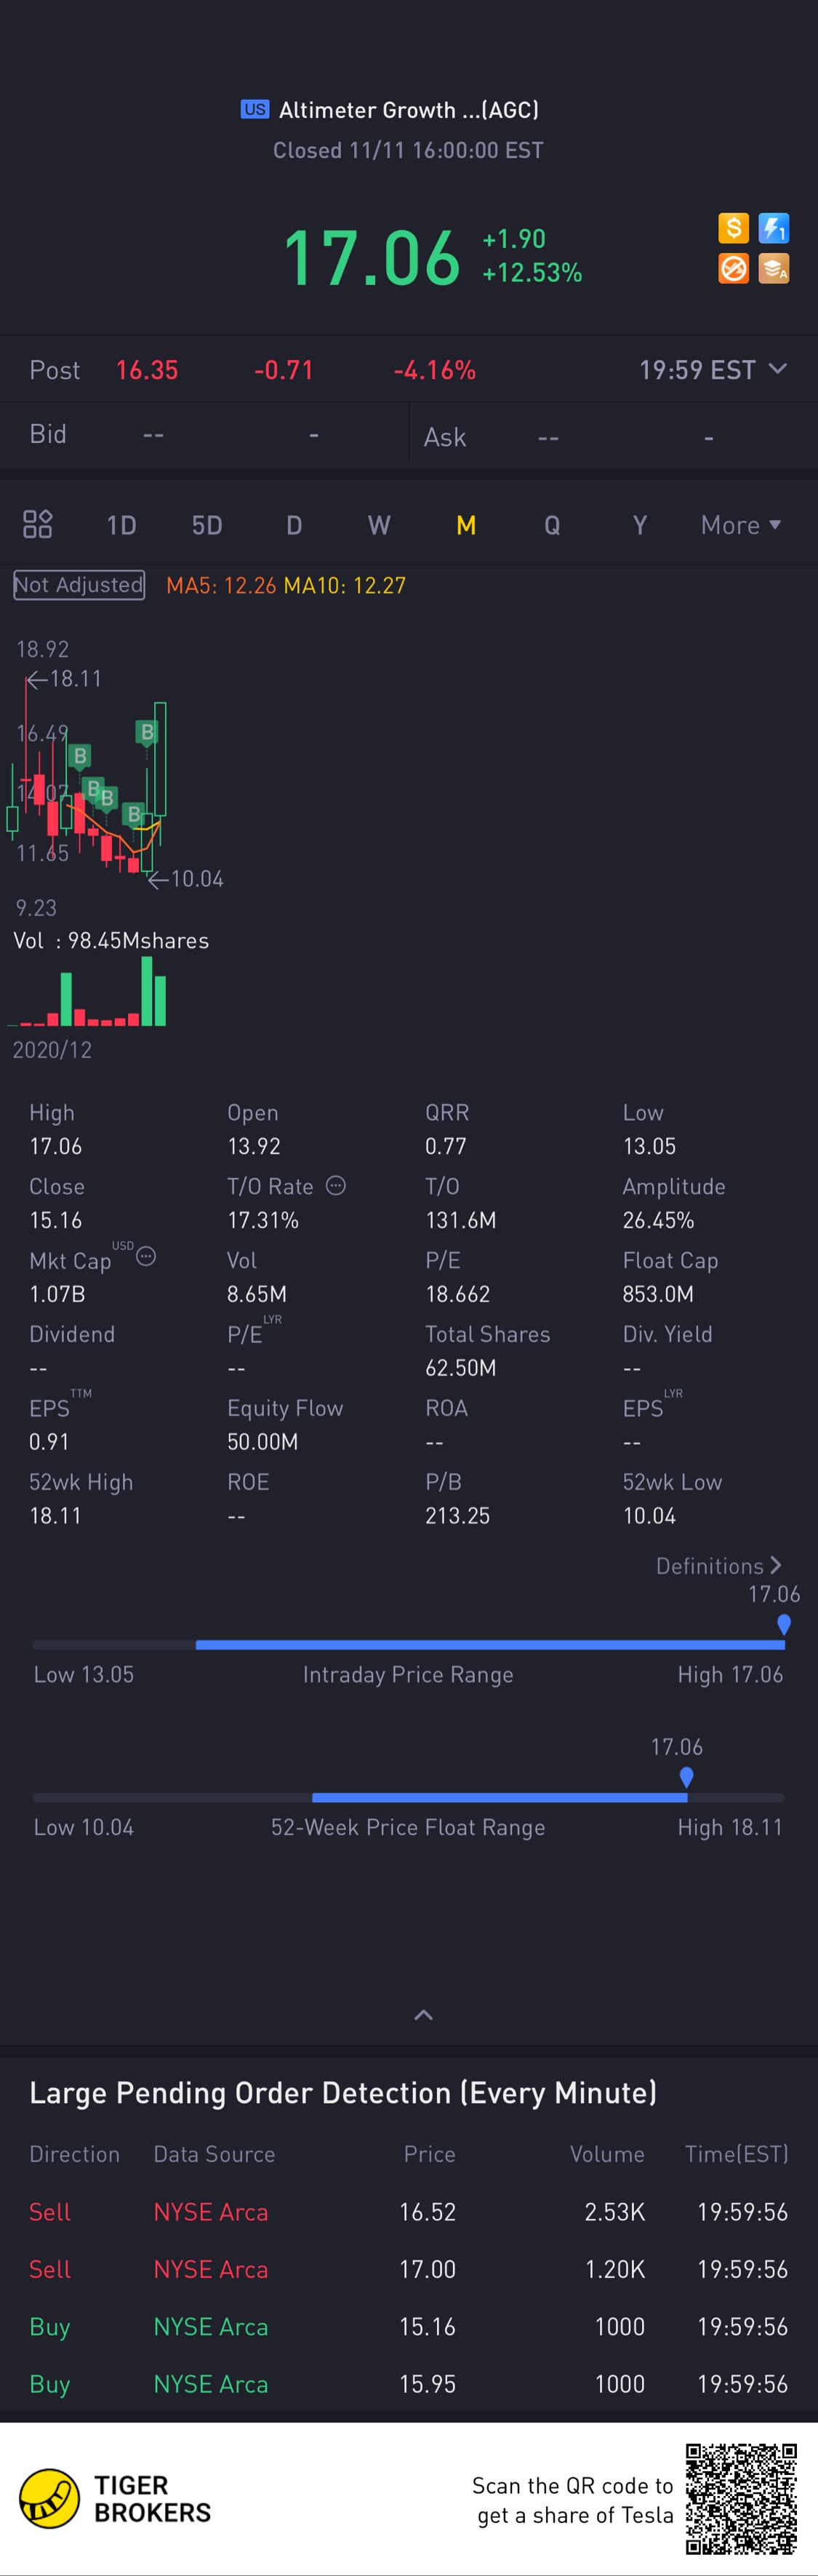The height and width of the screenshot is (2576, 818).
Task: Switch to the 1D chart tab
Action: click(121, 525)
